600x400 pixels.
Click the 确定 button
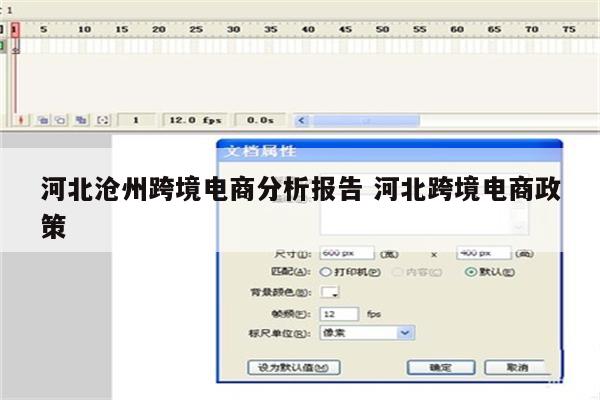coord(441,368)
